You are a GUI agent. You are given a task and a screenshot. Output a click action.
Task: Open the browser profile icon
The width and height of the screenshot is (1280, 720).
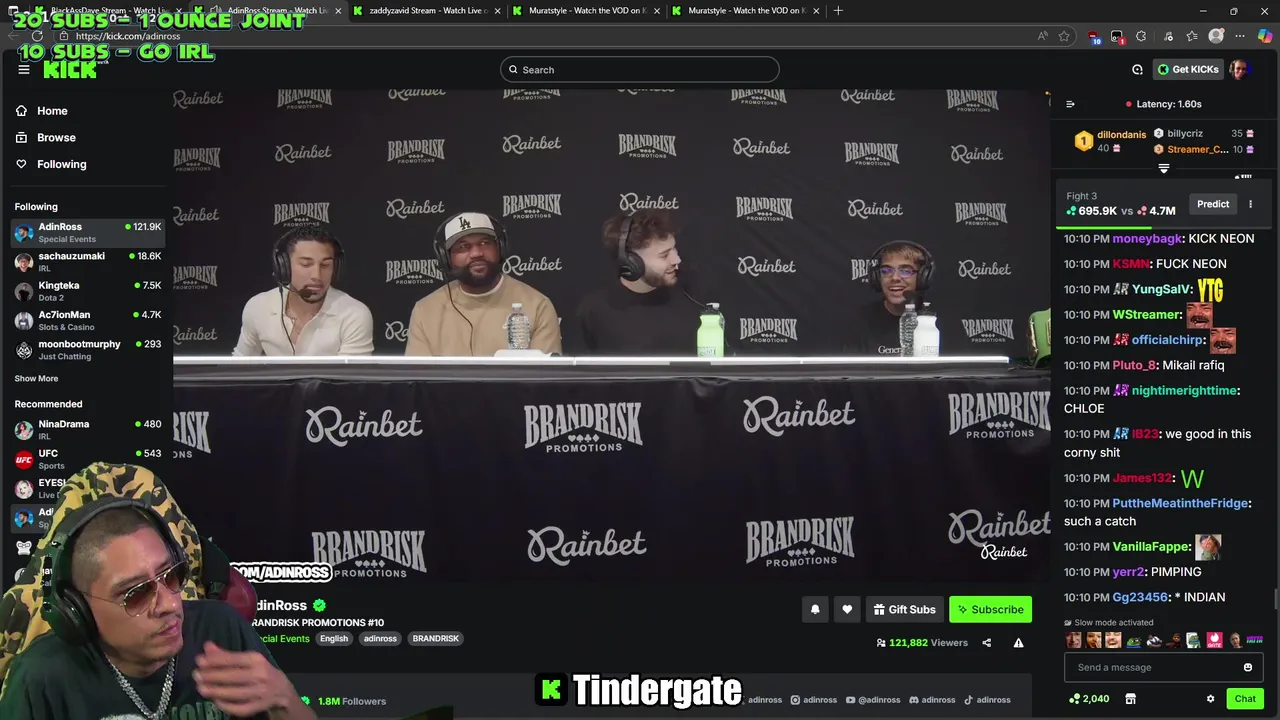(x=1216, y=36)
